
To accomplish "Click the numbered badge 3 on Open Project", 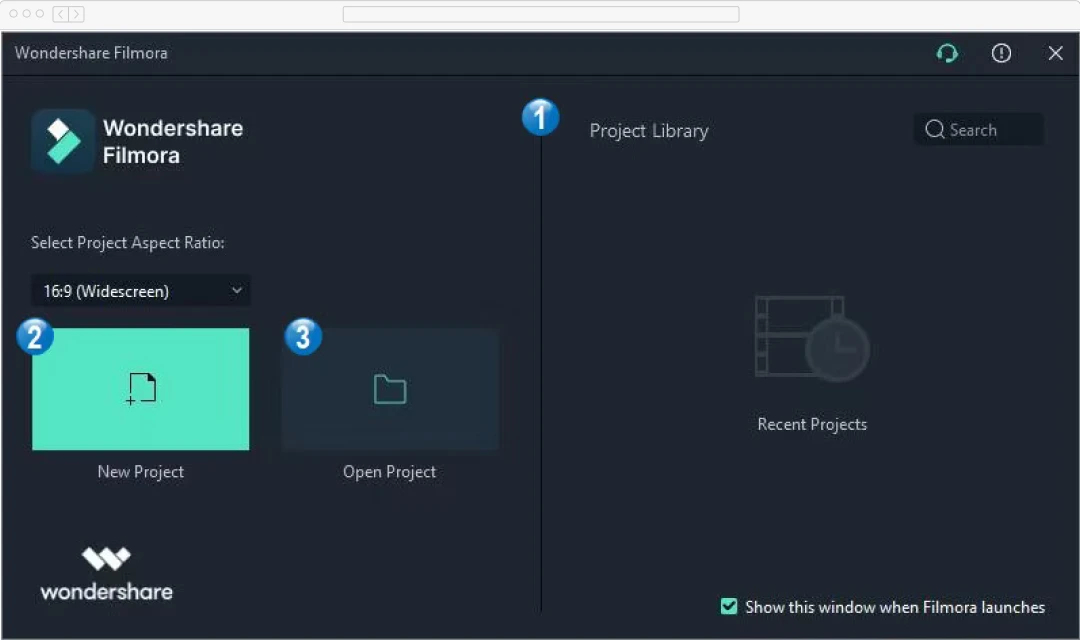I will point(302,337).
